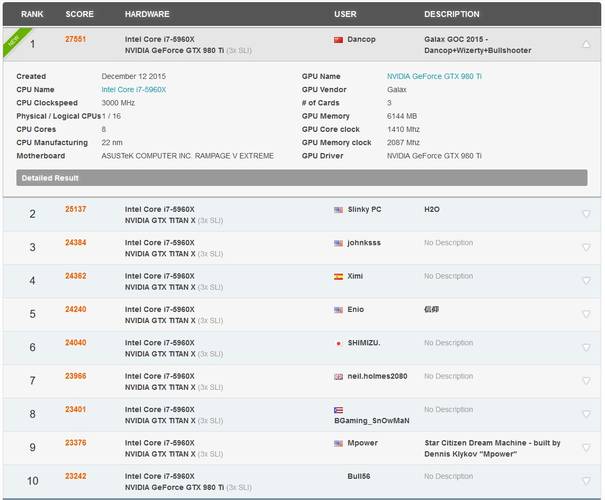
Task: Select the 'December 12 2015' created value
Action: [134, 76]
